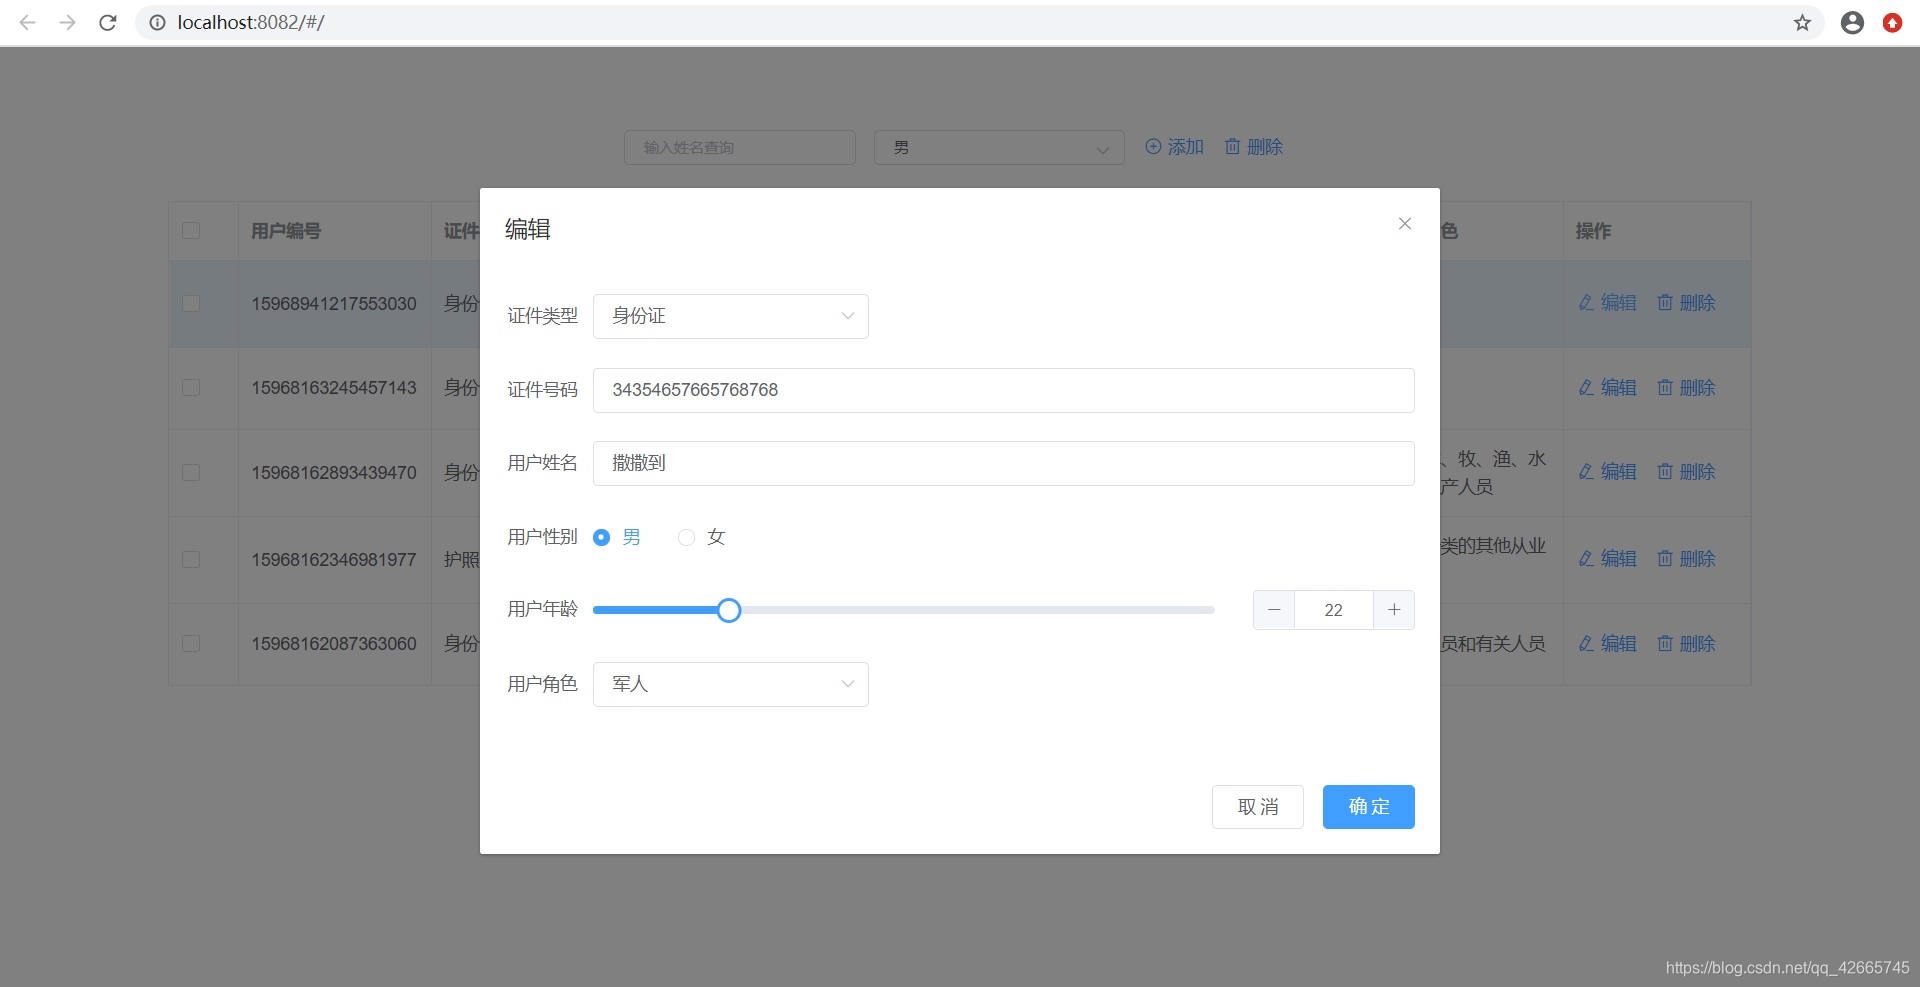Image resolution: width=1920 pixels, height=987 pixels.
Task: Click 确定 to confirm the edit
Action: pyautogui.click(x=1369, y=807)
